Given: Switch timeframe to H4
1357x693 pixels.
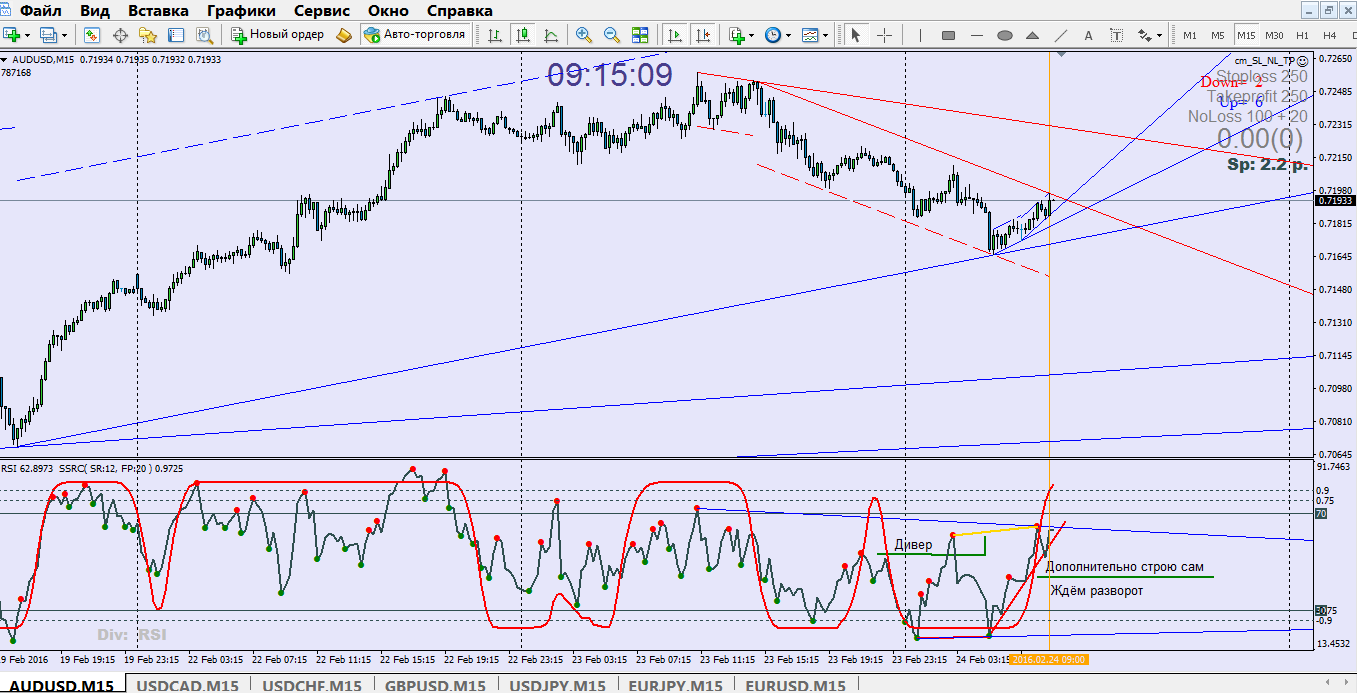Looking at the screenshot, I should (1330, 35).
